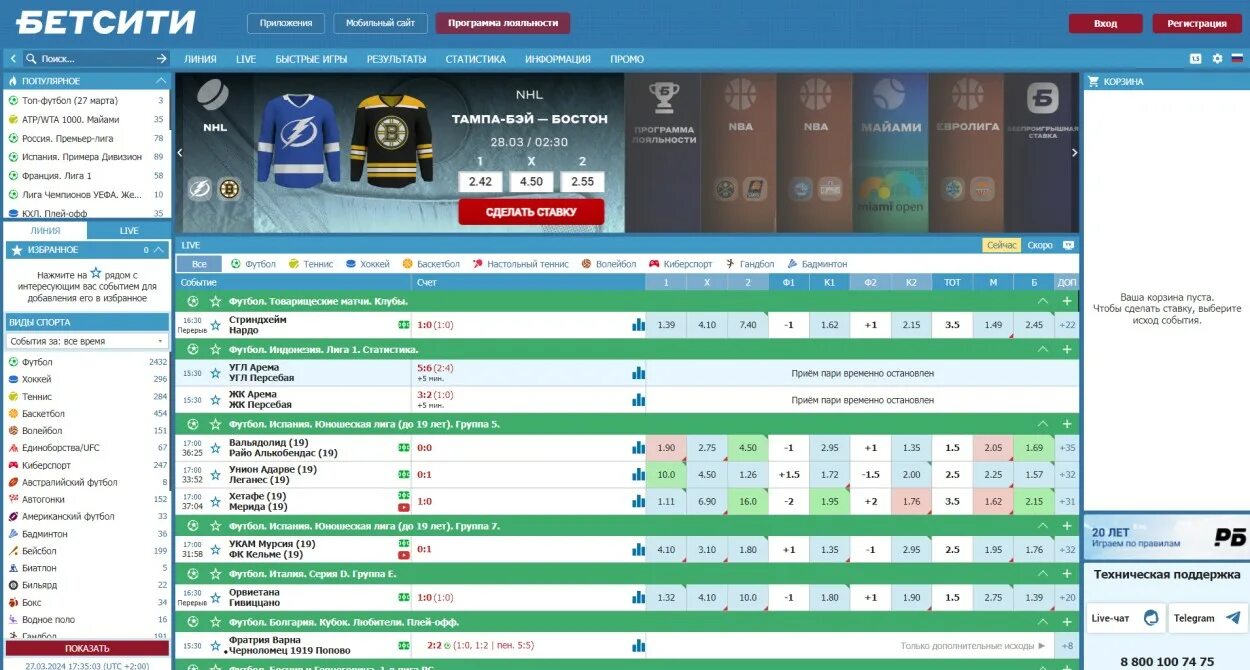Favorite the Товарищеские матчи league star
The image size is (1250, 670).
click(x=215, y=301)
